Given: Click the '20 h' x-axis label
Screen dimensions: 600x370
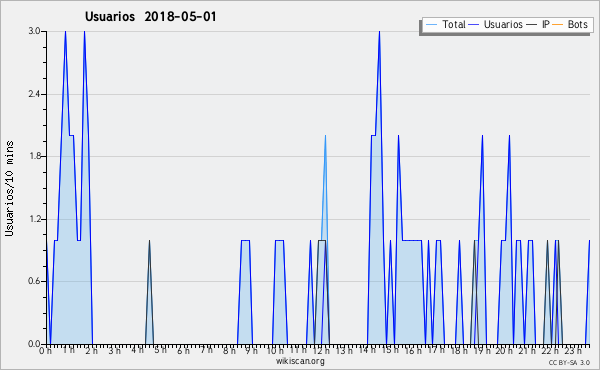Looking at the screenshot, I should (x=505, y=351).
